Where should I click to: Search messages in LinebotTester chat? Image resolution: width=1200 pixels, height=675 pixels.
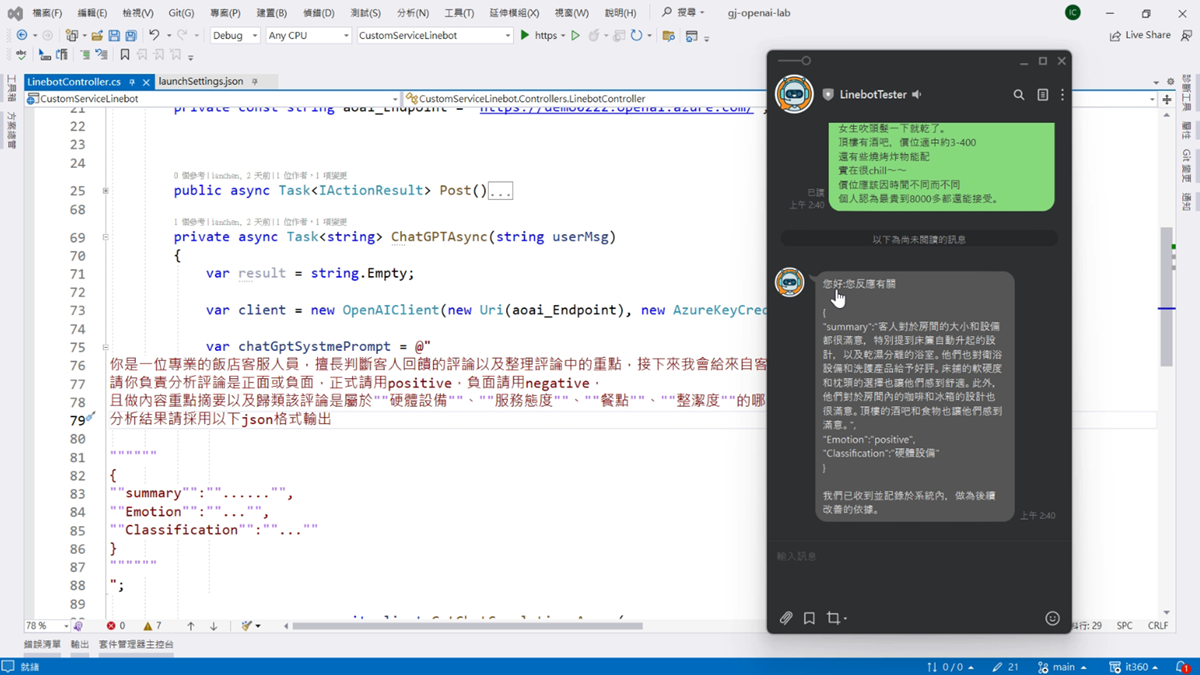point(1018,95)
